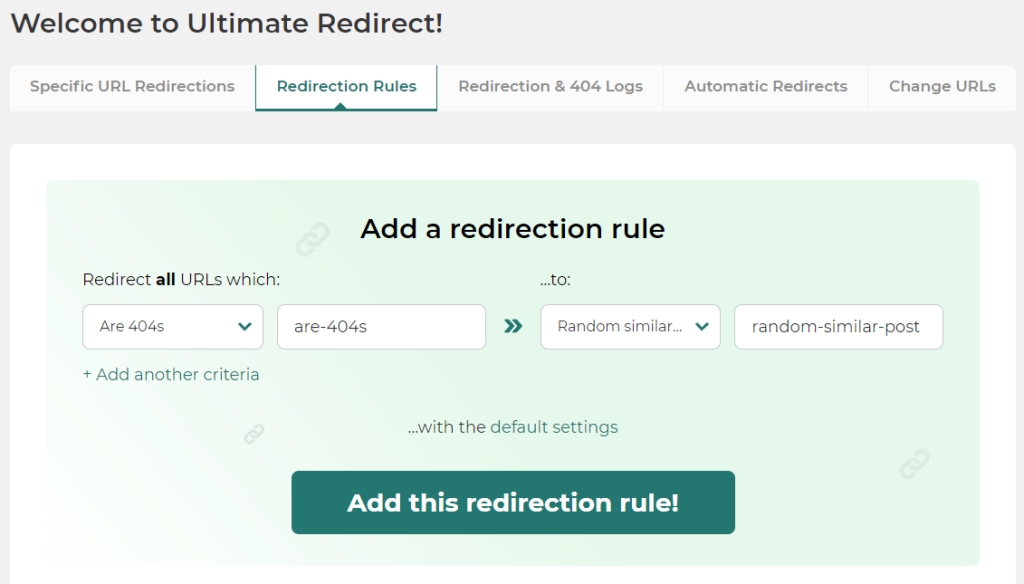Click the Add a redirection rule heading

tap(513, 229)
